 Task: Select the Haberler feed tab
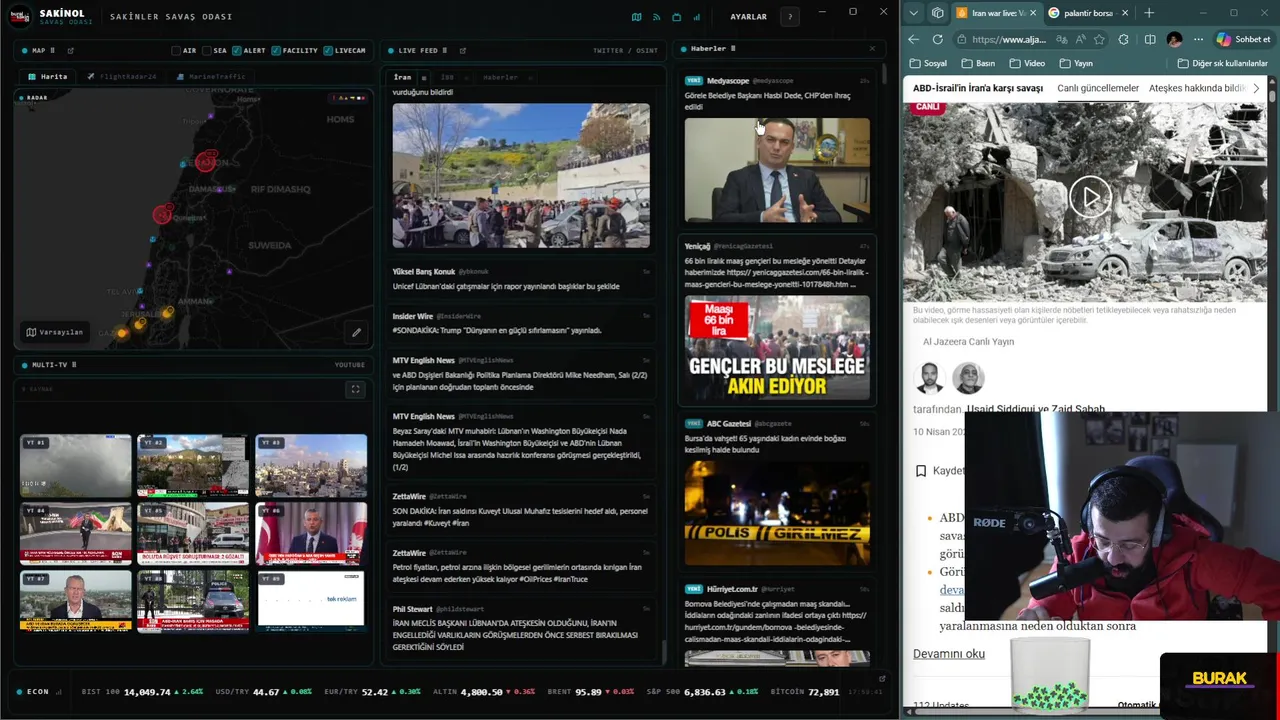500,77
